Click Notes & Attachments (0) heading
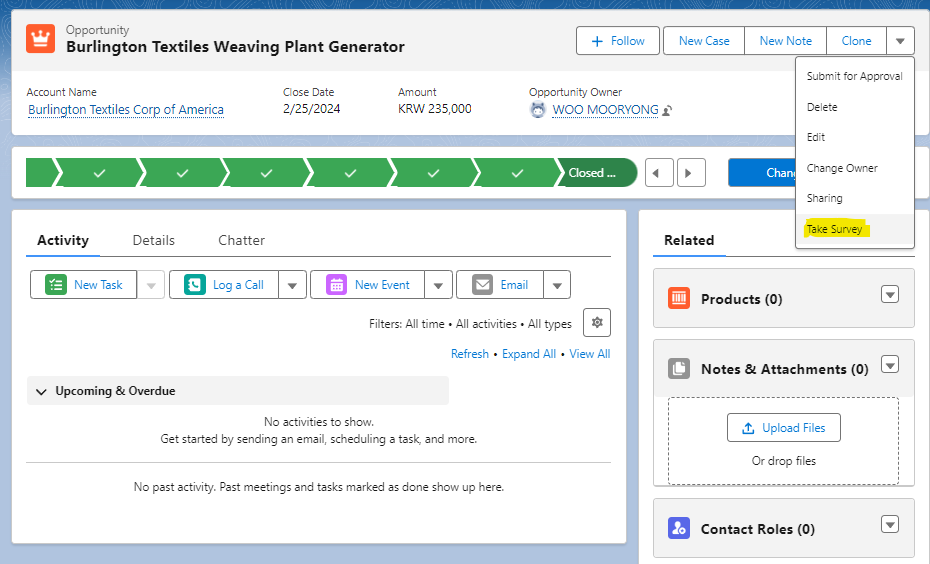 785,369
